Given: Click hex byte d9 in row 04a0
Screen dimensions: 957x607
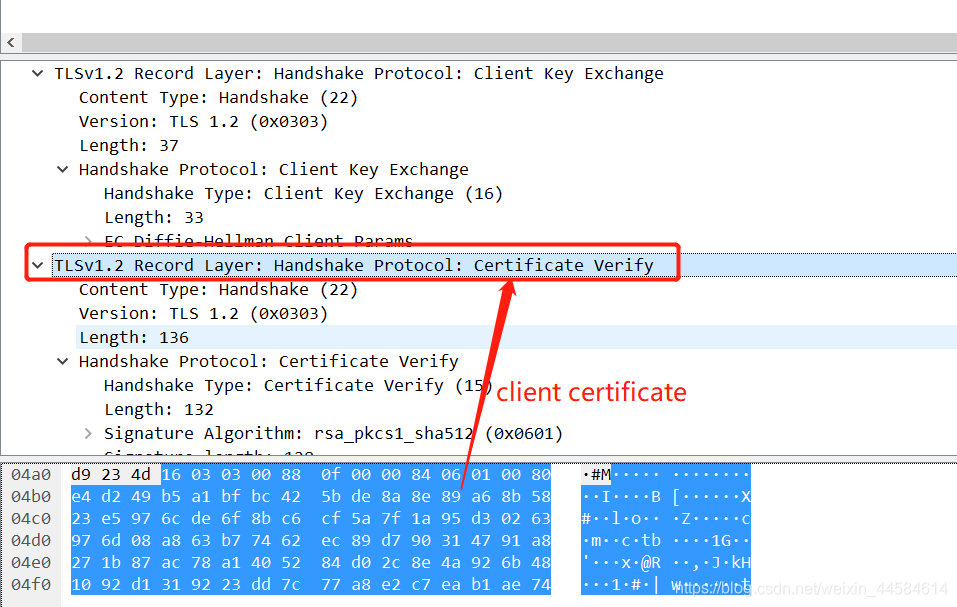Looking at the screenshot, I should coord(81,475).
